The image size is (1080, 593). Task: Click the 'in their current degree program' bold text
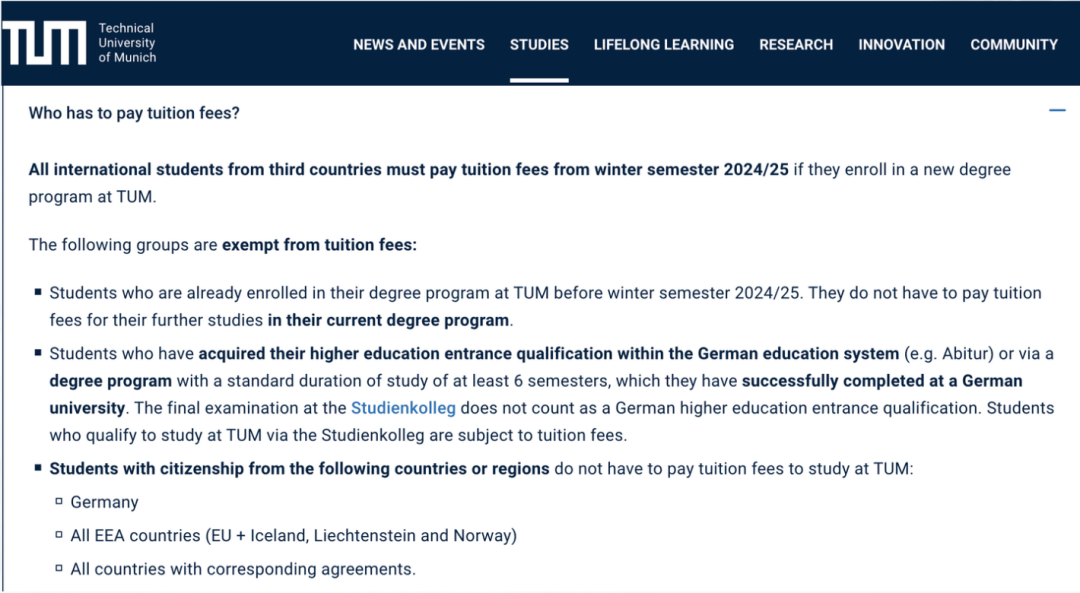click(388, 320)
